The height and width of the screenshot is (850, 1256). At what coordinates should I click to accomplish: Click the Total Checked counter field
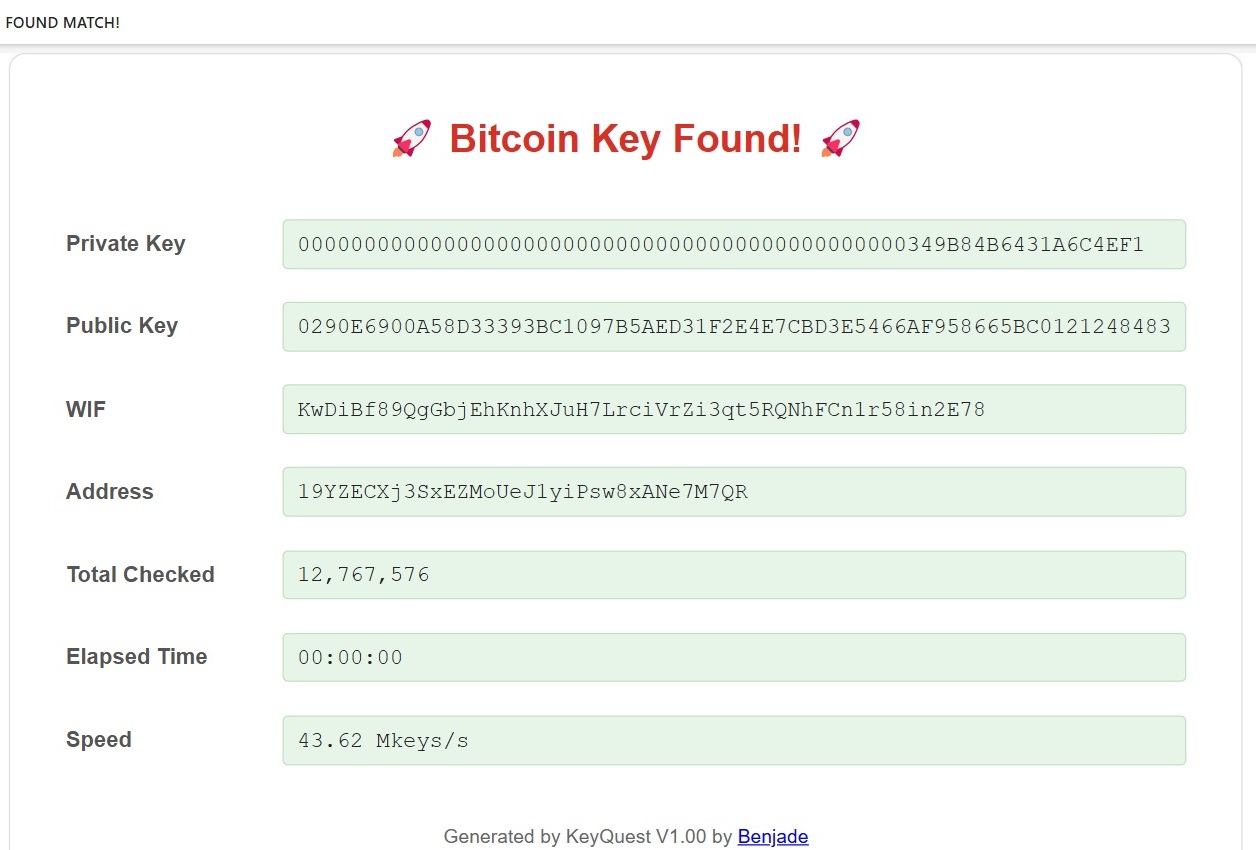tap(734, 574)
